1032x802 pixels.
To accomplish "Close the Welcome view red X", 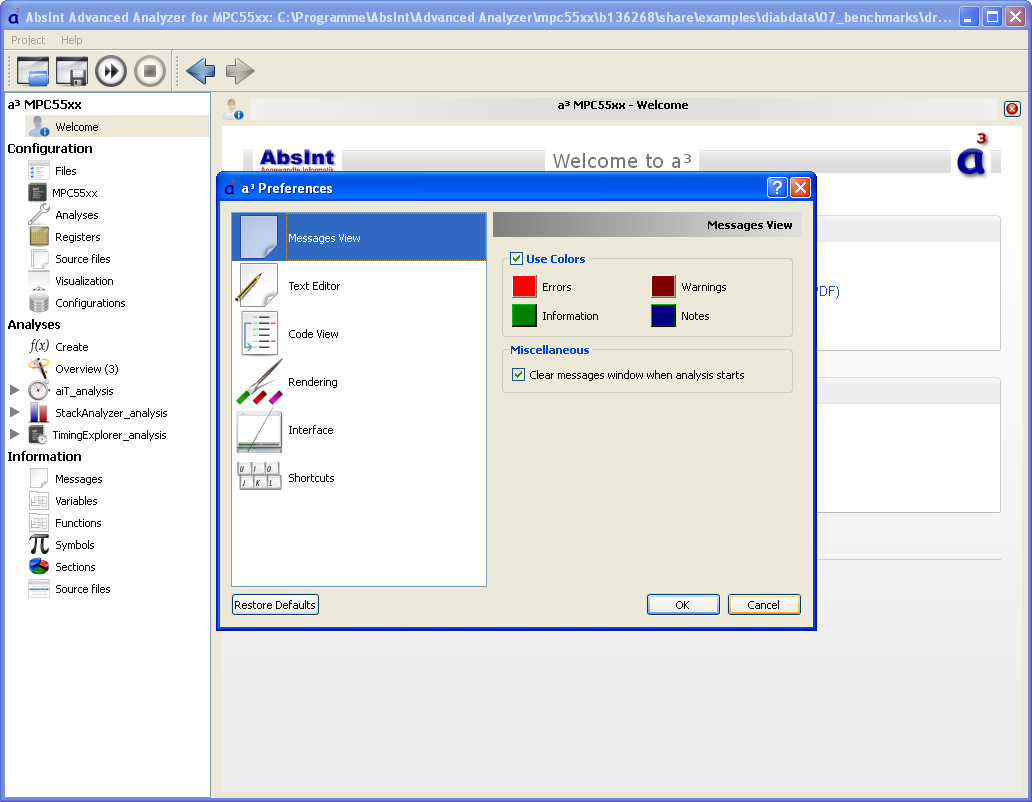I will 1012,109.
